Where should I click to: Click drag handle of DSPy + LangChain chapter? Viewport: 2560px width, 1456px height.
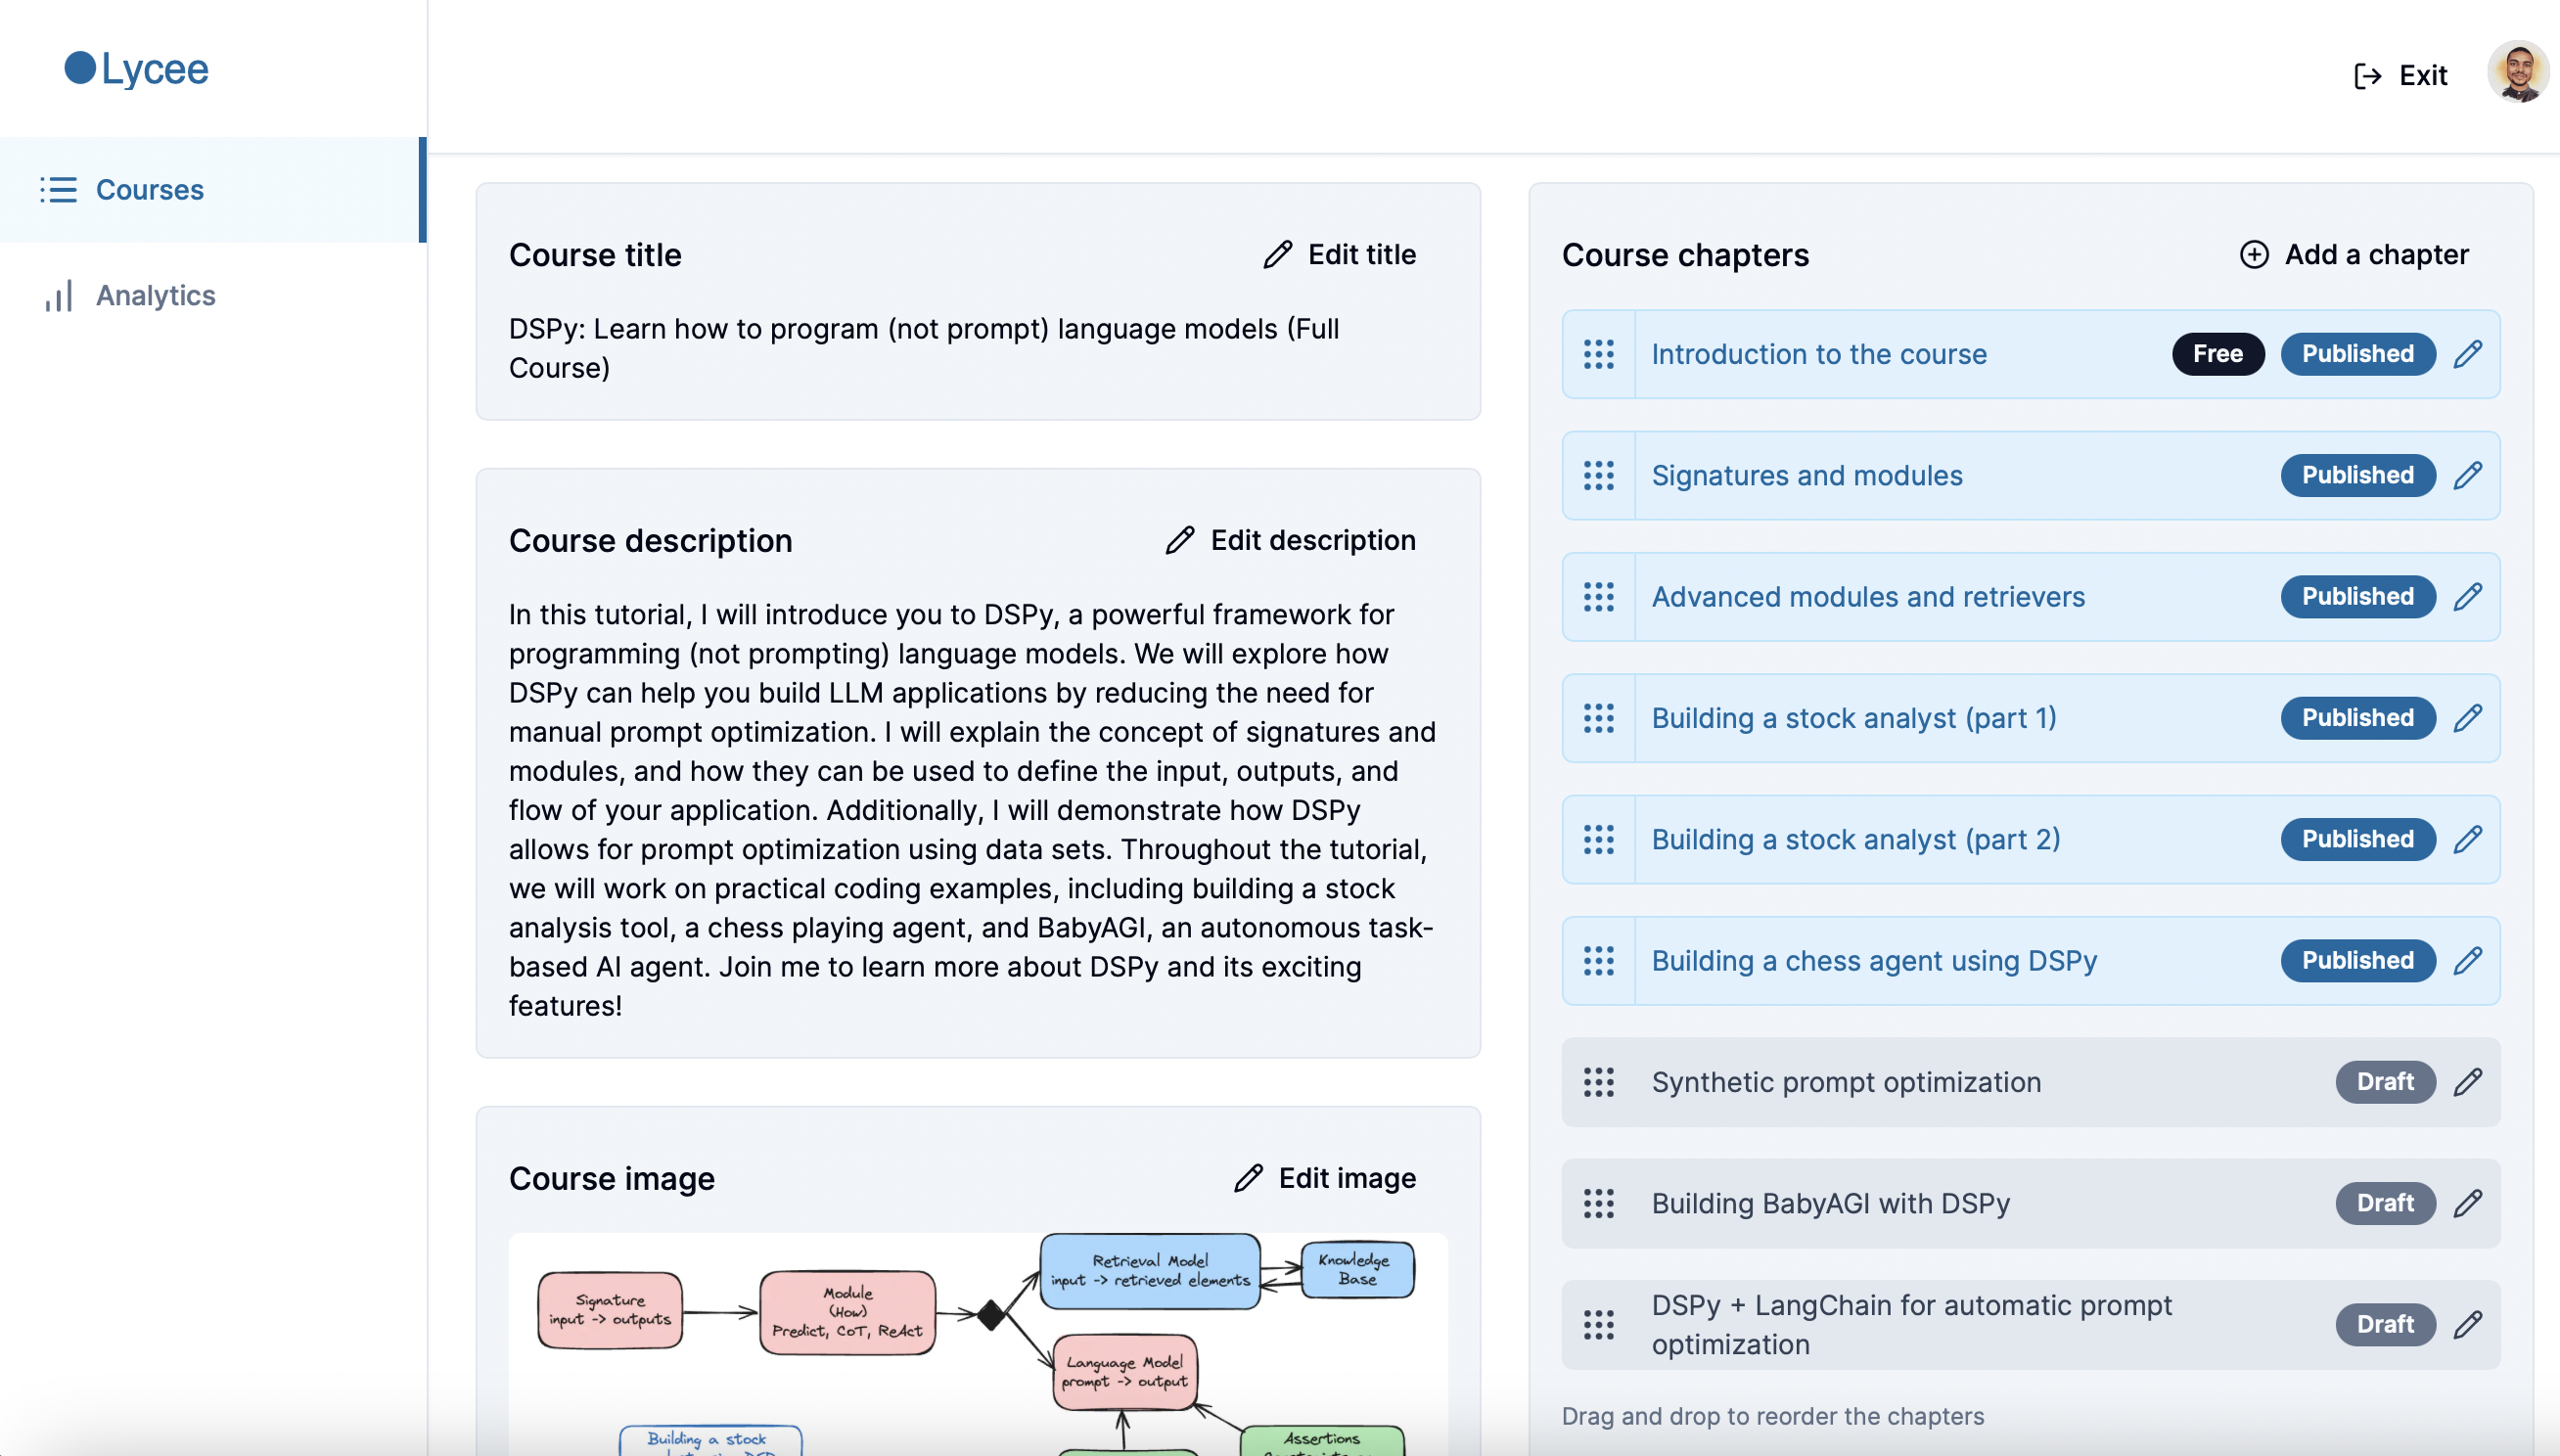click(x=1598, y=1324)
